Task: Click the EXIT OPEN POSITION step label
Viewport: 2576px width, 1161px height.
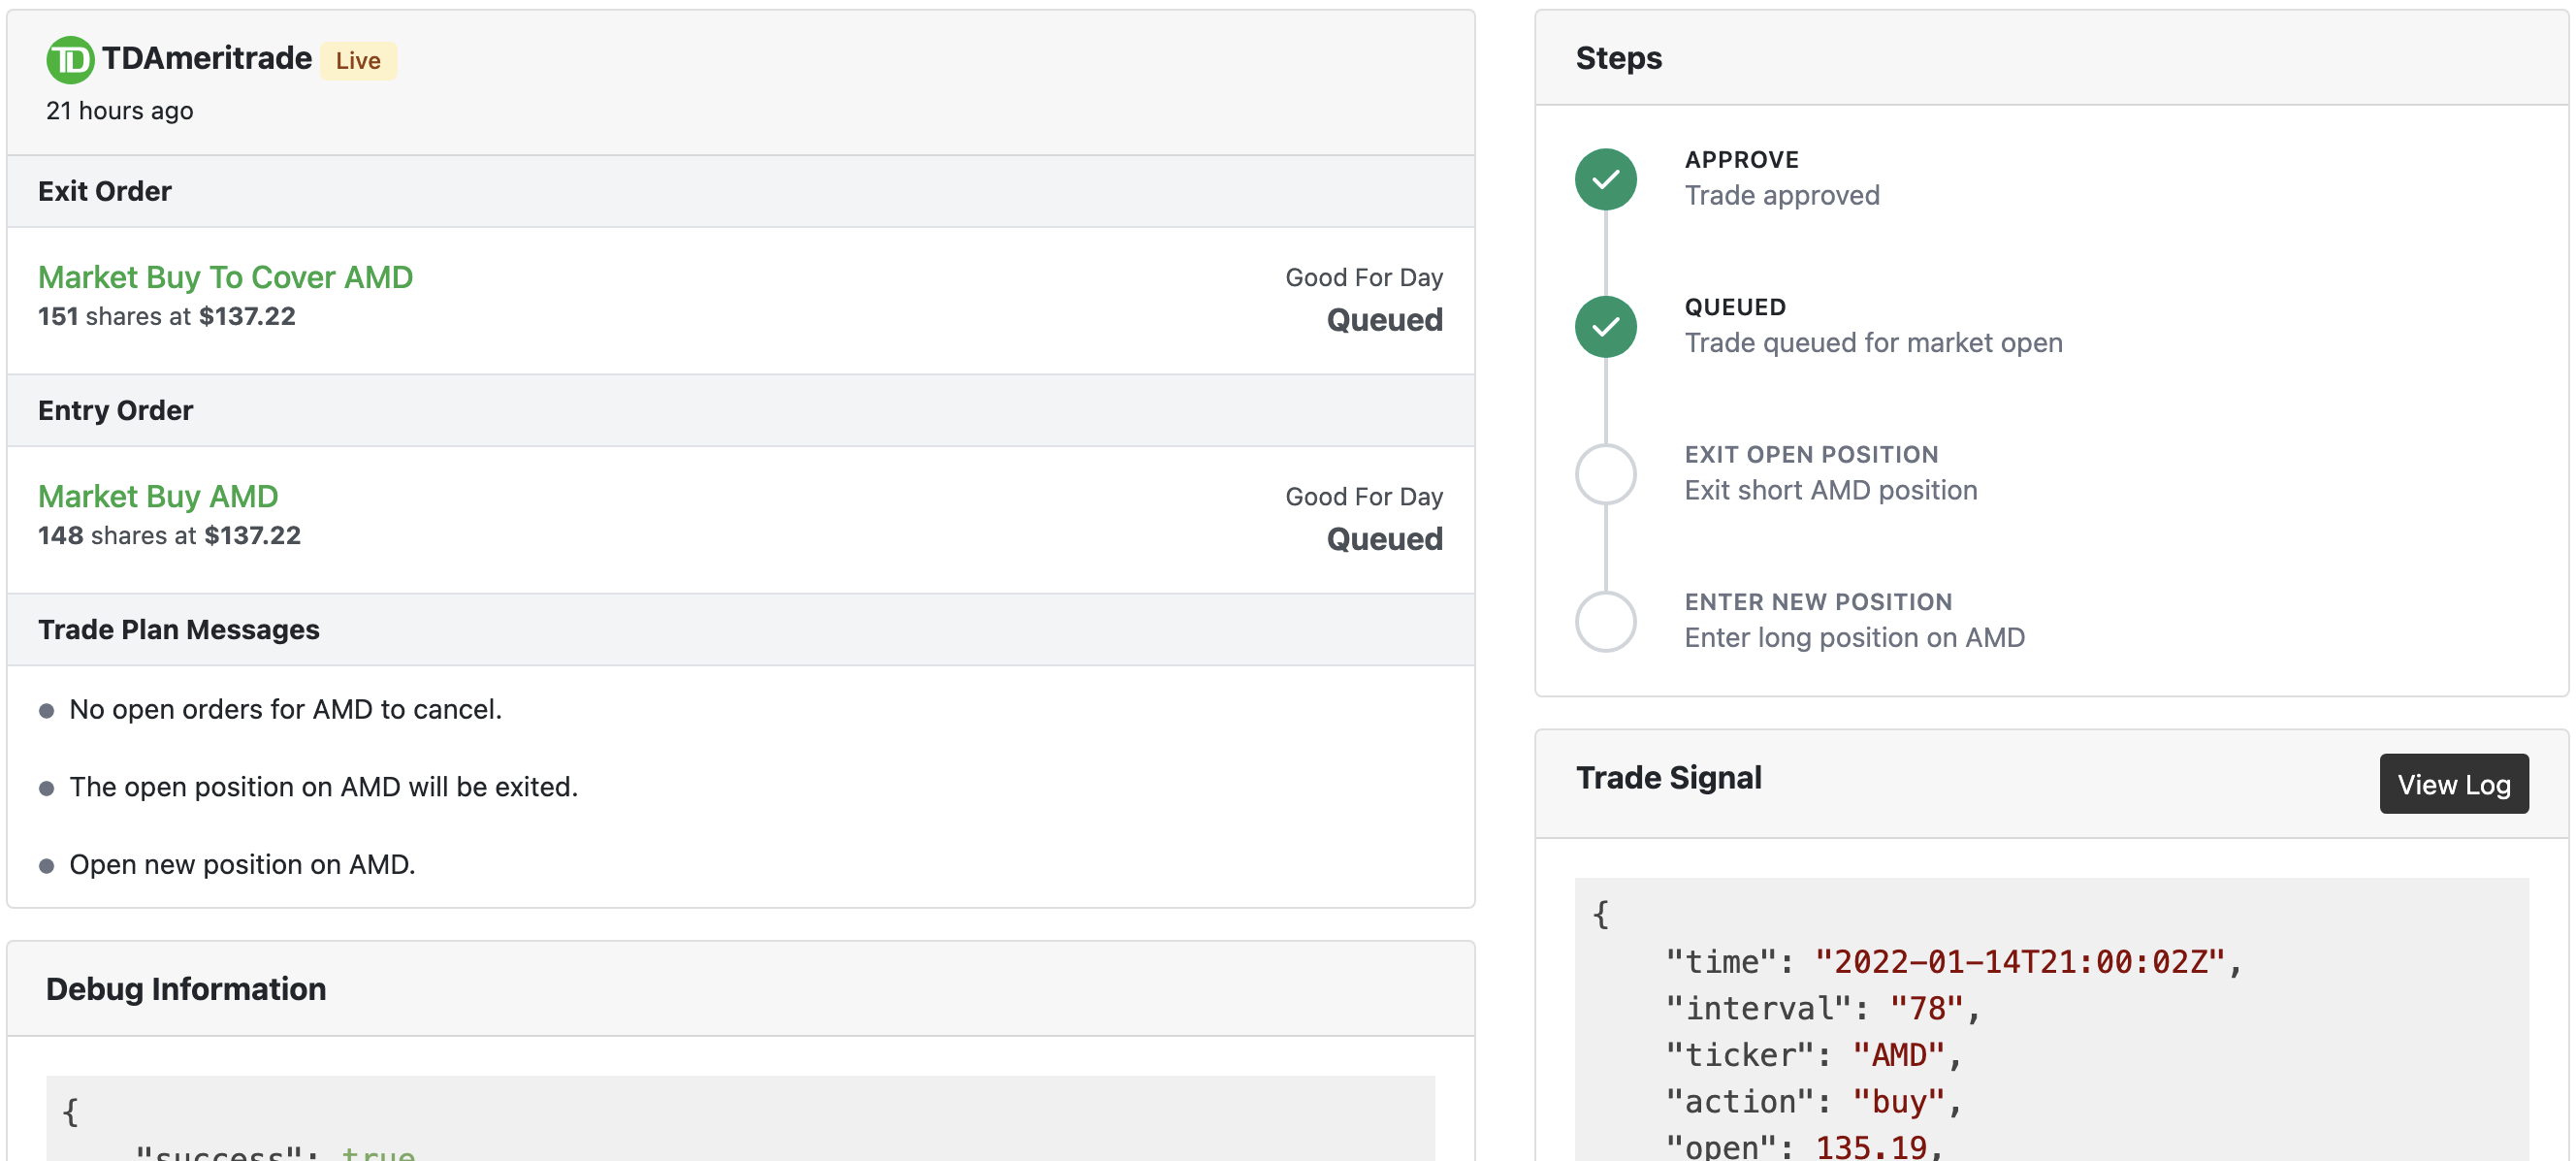Action: pyautogui.click(x=1810, y=455)
